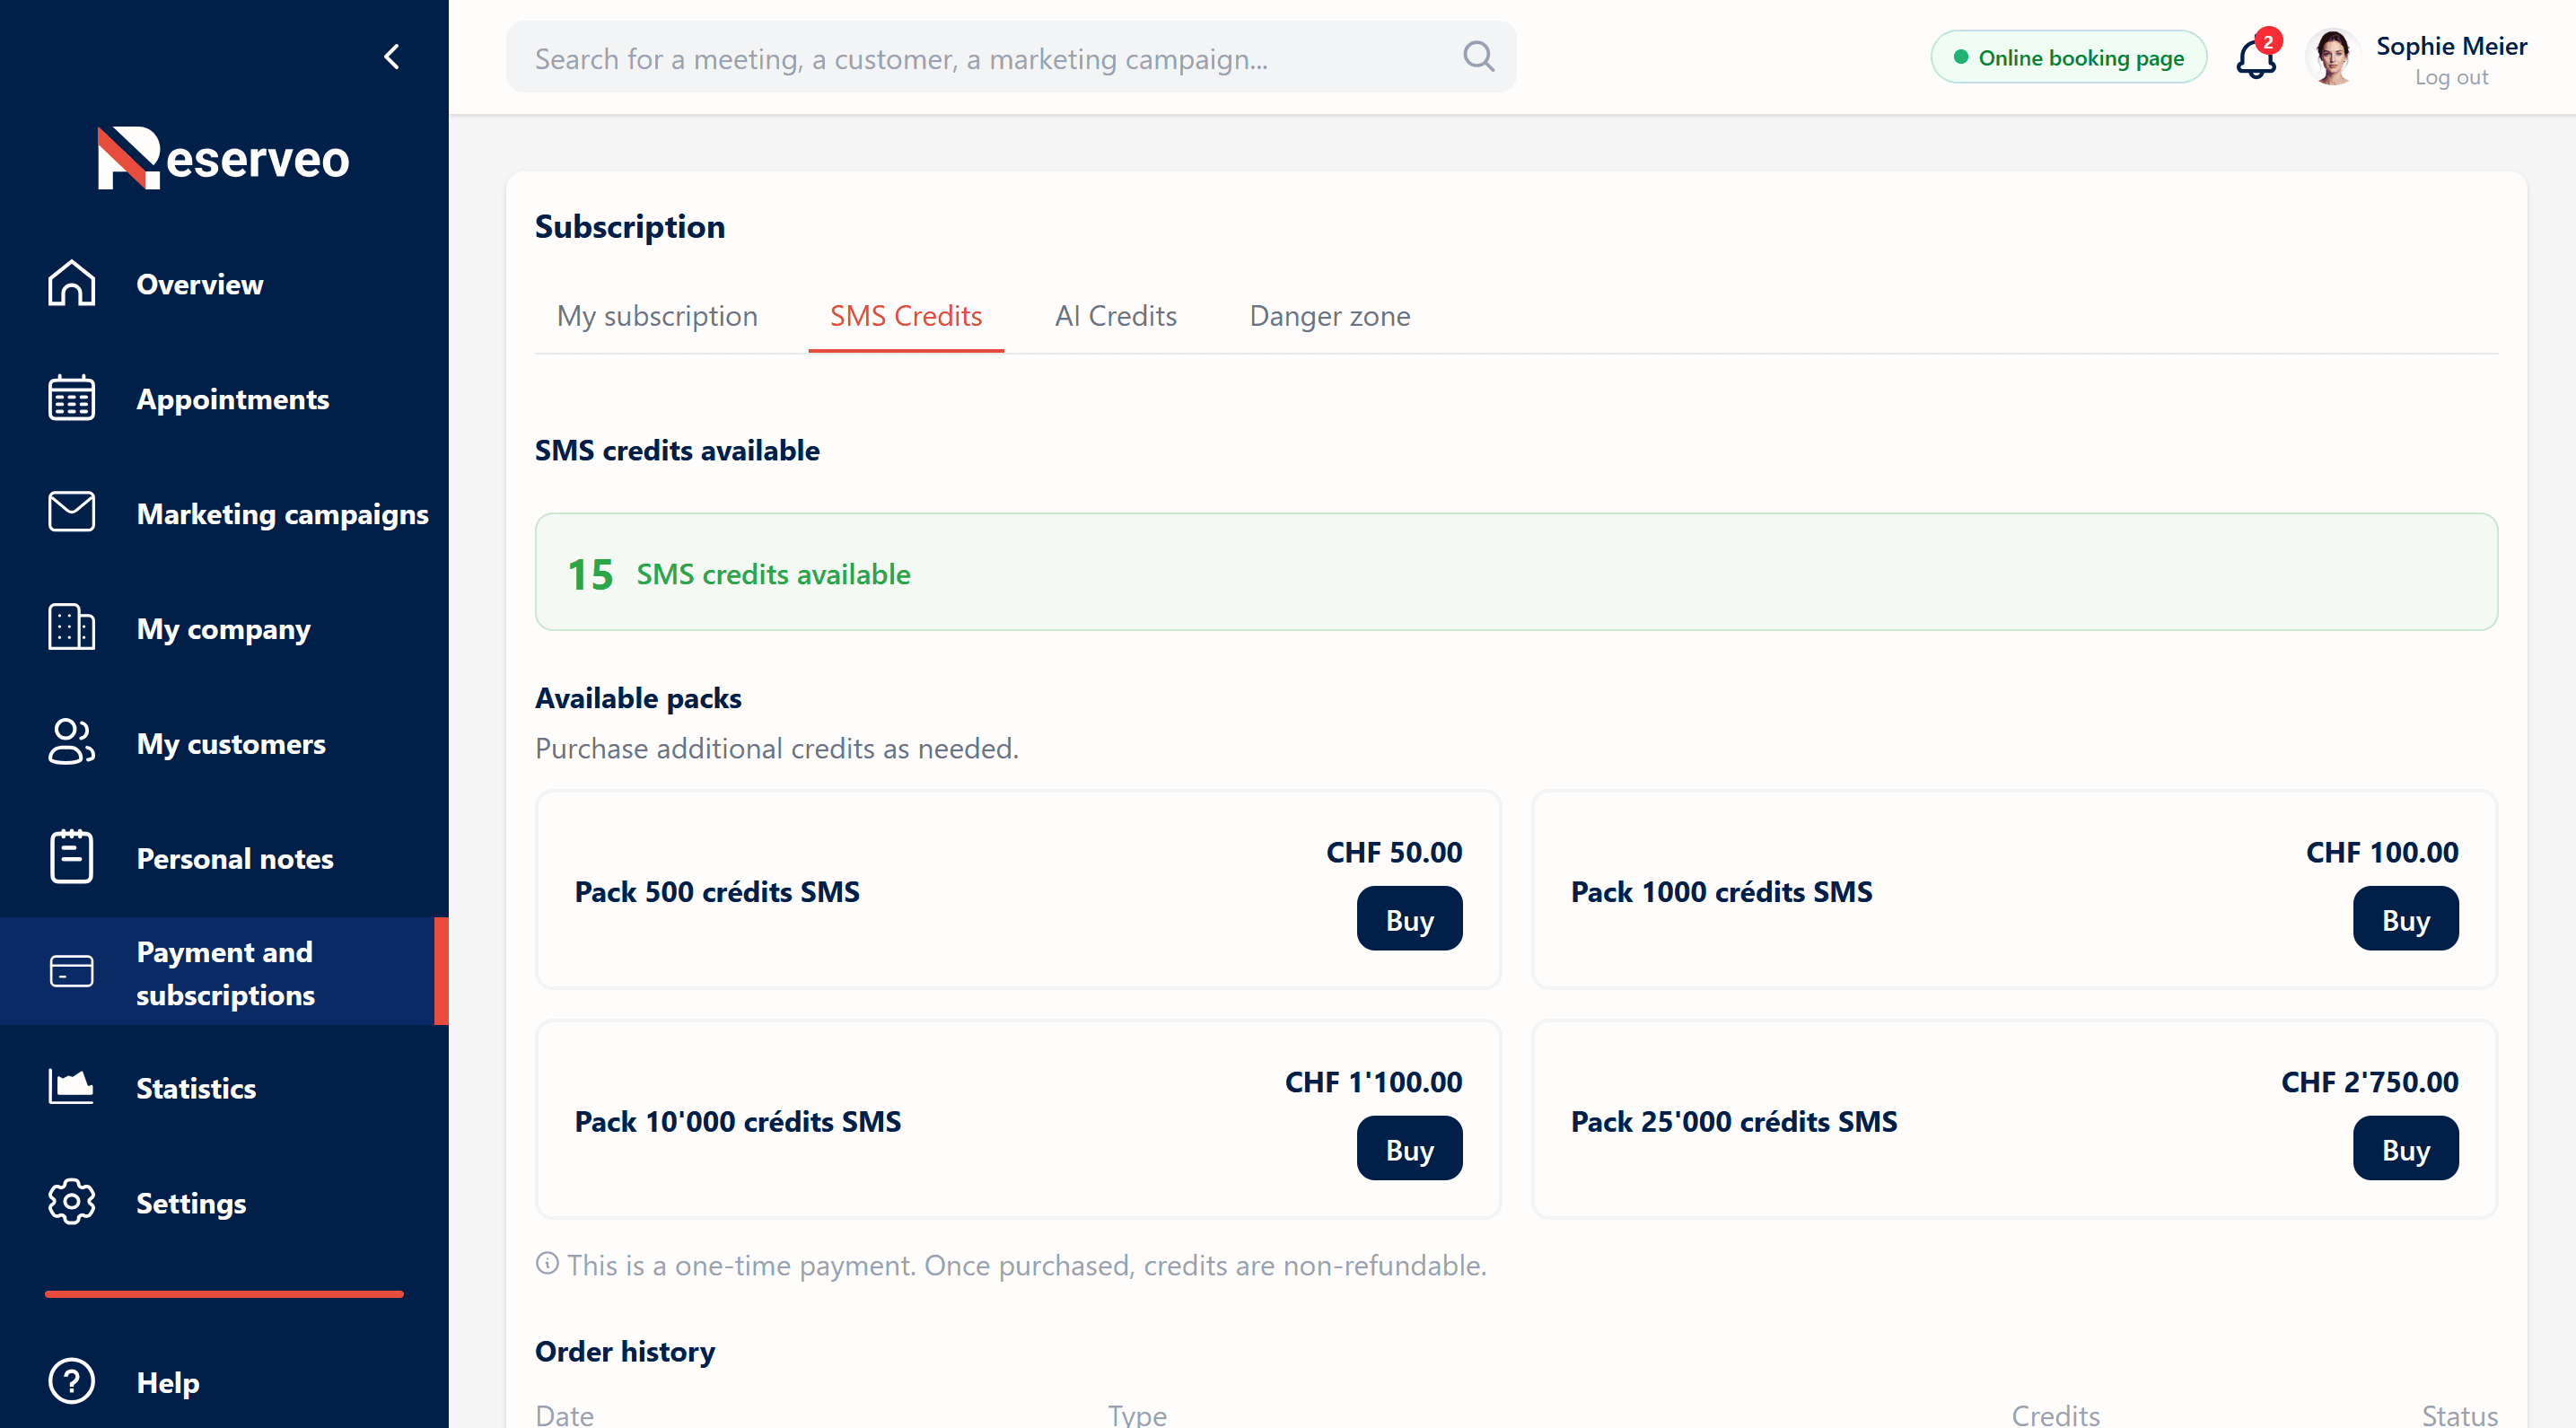Click the My company building icon
This screenshot has width=2576, height=1428.
[71, 627]
